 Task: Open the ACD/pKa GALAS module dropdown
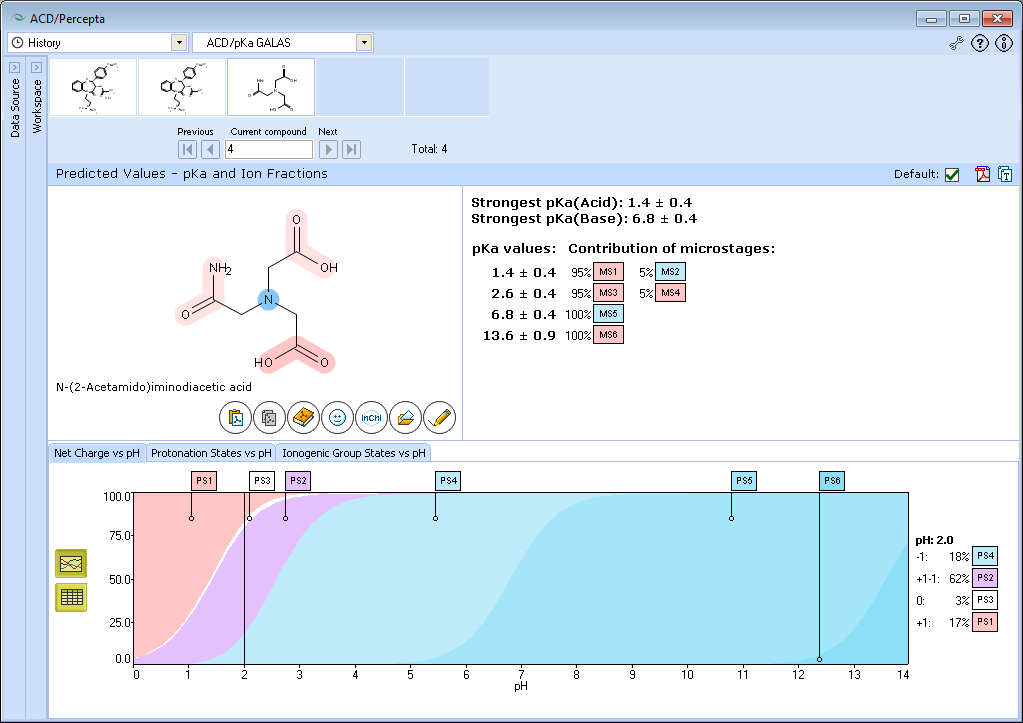coord(364,42)
